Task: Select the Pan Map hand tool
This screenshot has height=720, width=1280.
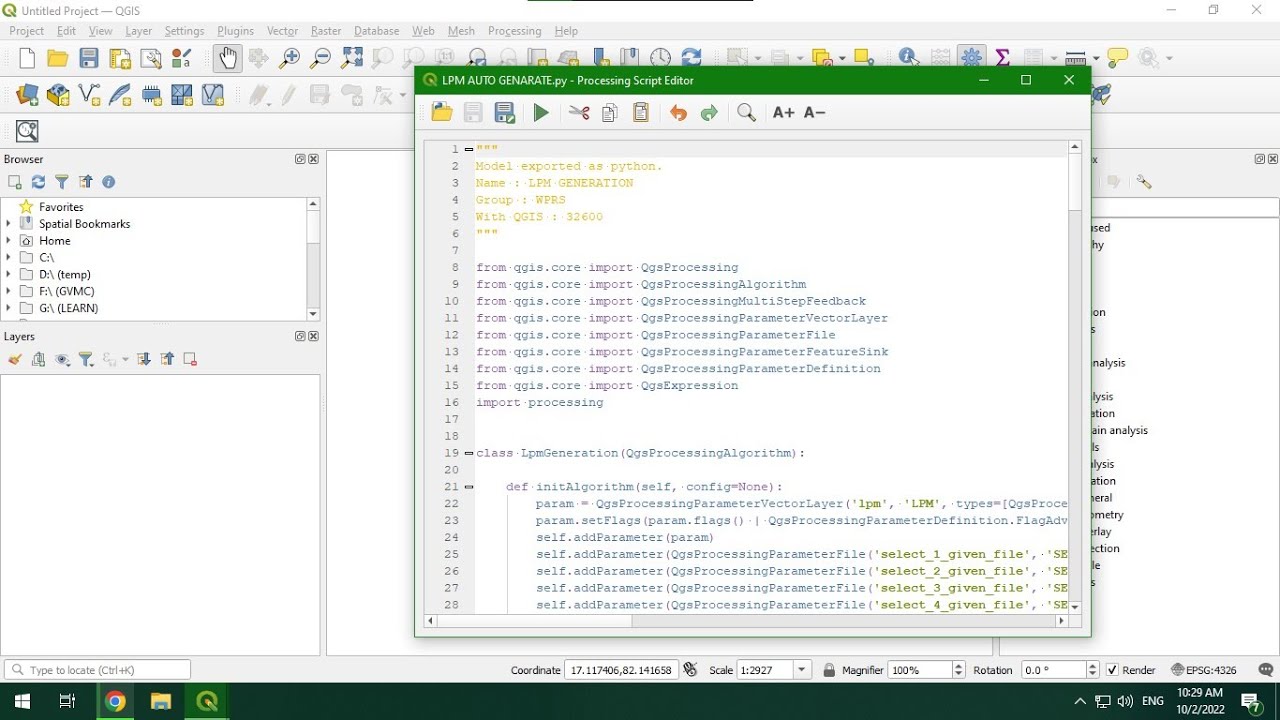Action: tap(227, 58)
